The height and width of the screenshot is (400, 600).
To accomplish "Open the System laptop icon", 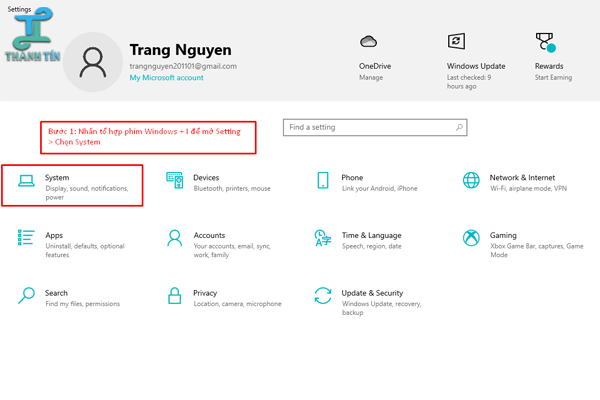I will [26, 181].
